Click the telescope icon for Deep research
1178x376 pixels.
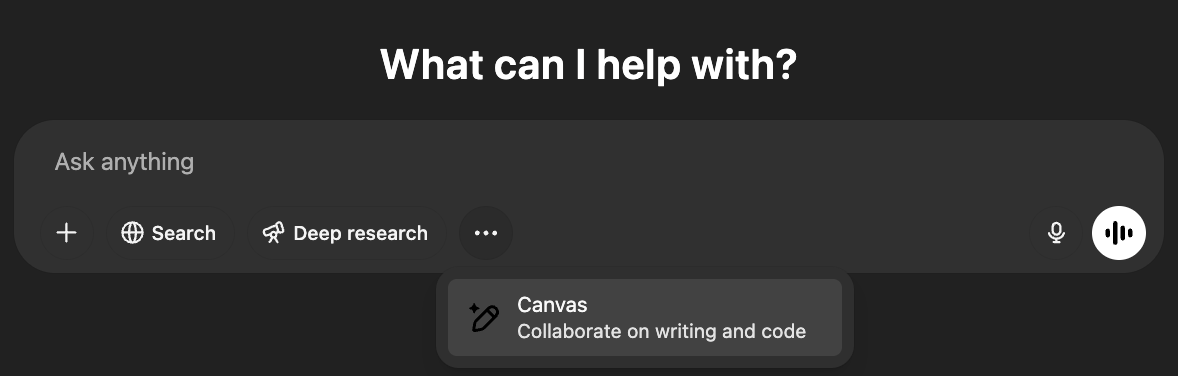[273, 233]
